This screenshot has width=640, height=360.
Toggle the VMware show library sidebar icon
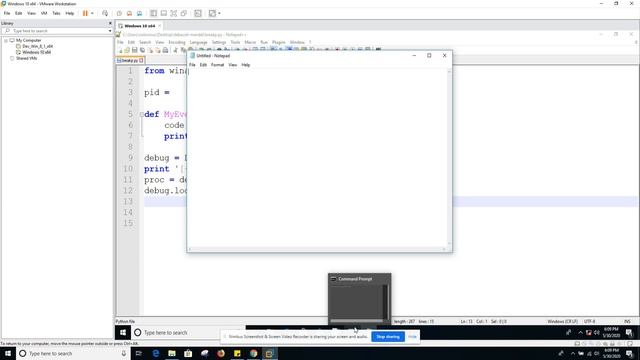[x=153, y=13]
